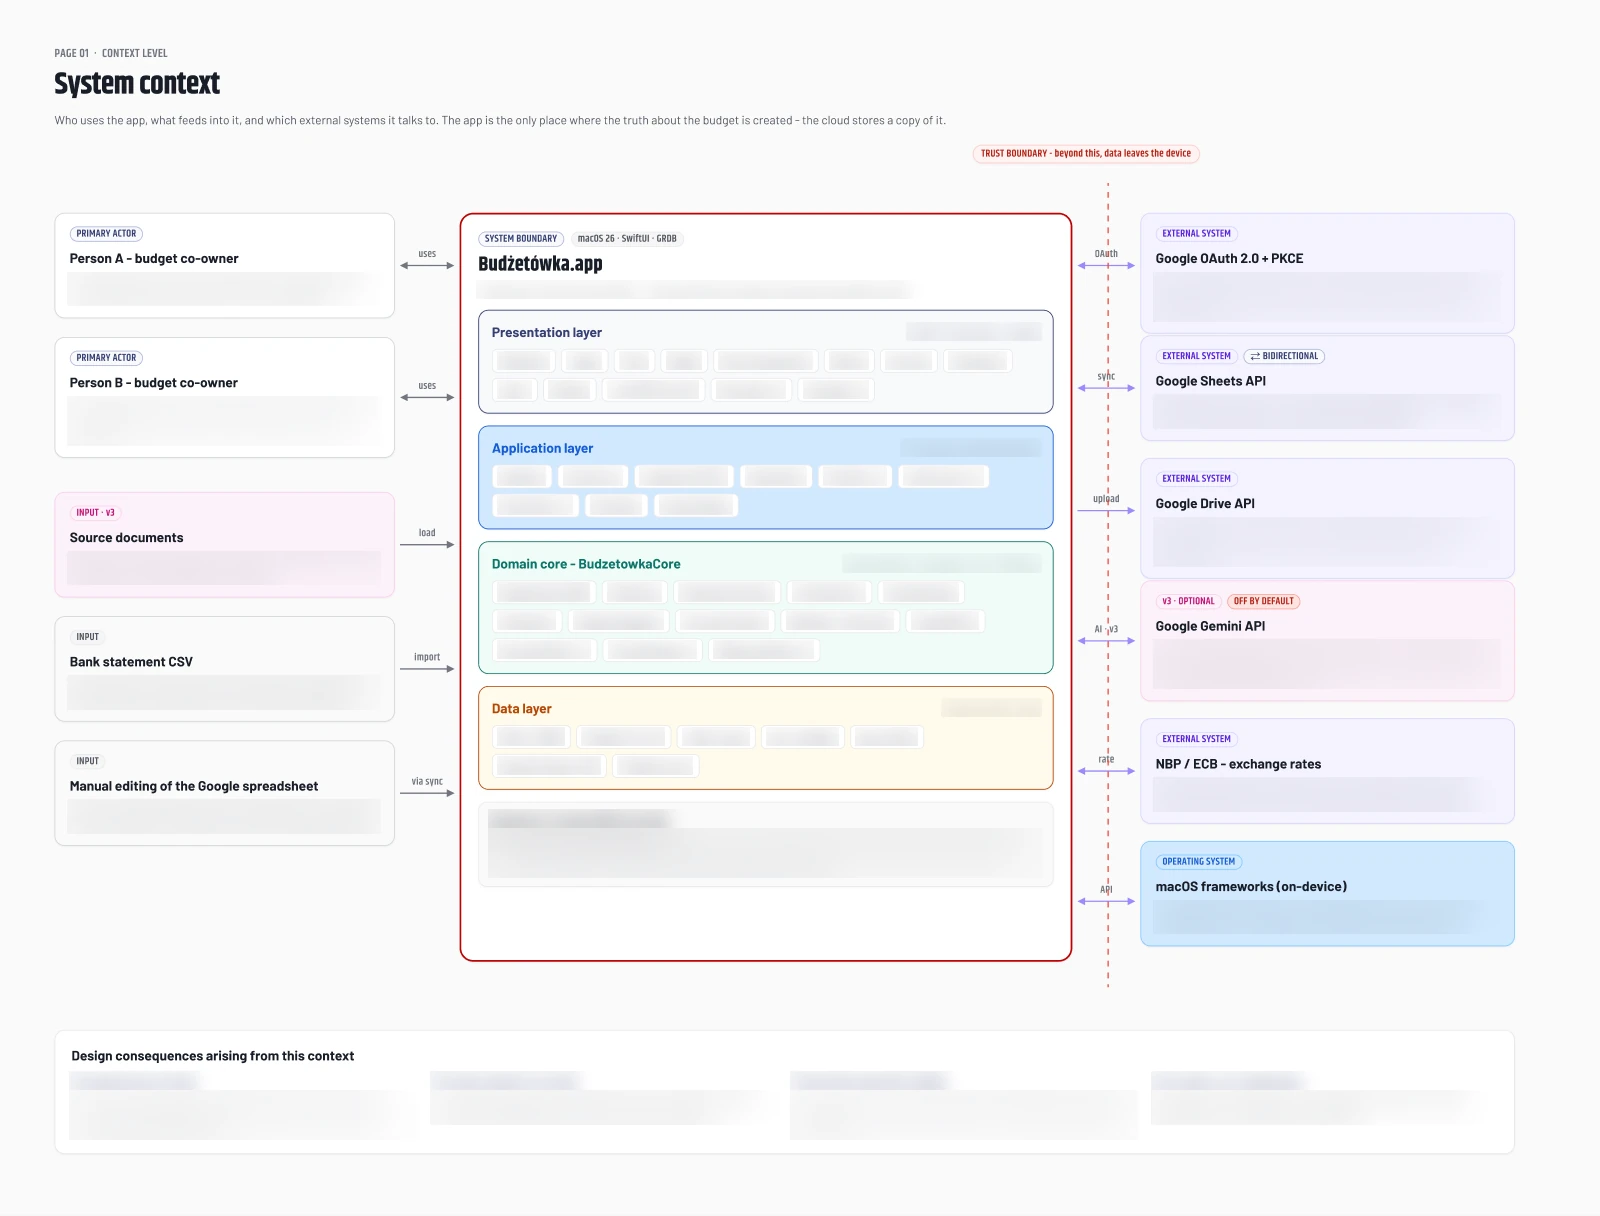
Task: Select the Presentation layer heading
Action: pyautogui.click(x=547, y=333)
